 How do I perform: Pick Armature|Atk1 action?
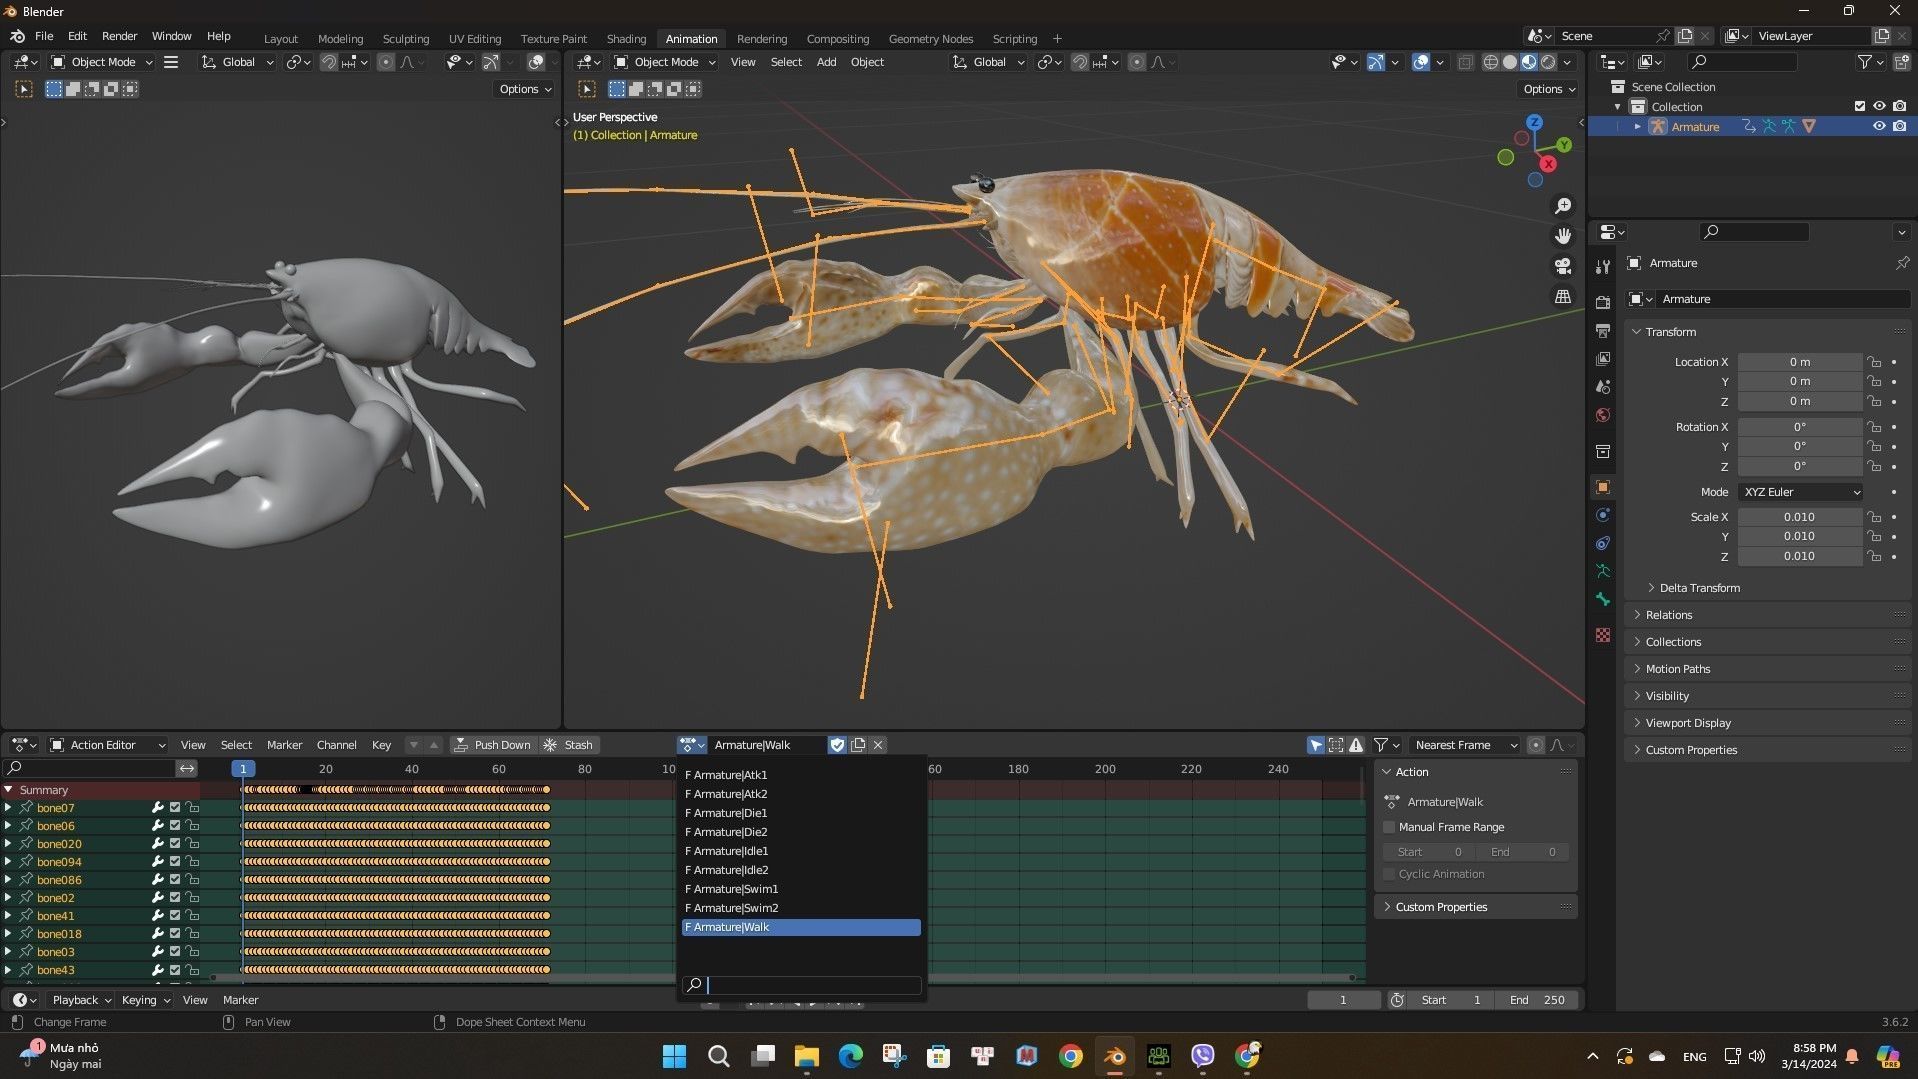[801, 775]
